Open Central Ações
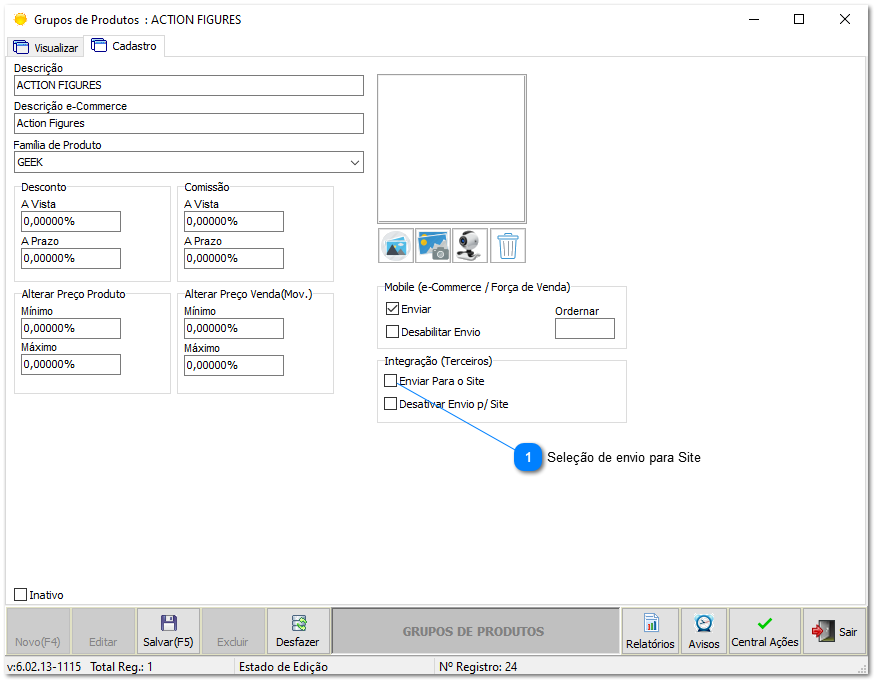Viewport: 877px width, 683px height. (765, 631)
